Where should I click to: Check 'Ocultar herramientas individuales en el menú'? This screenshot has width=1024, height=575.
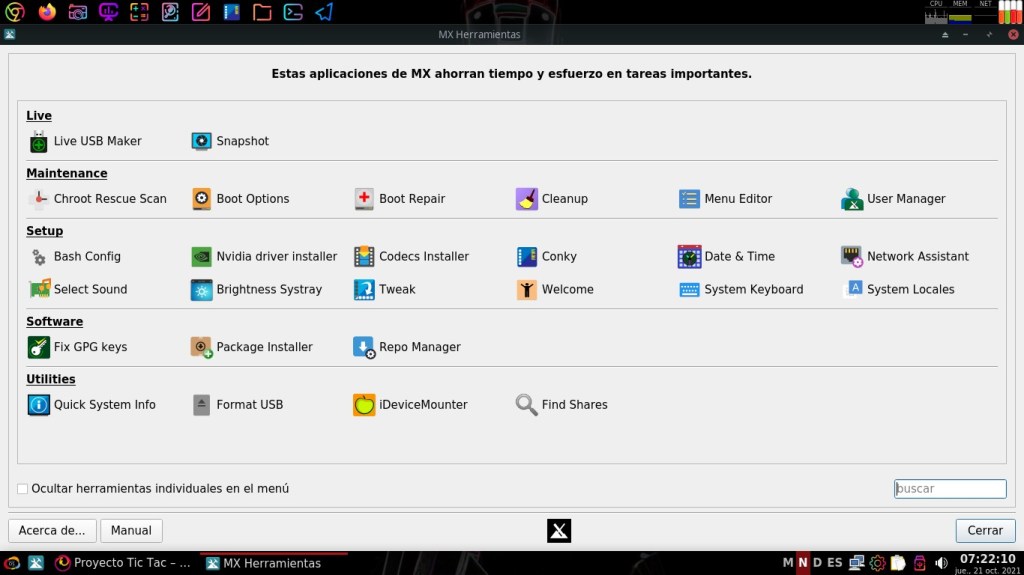[23, 489]
